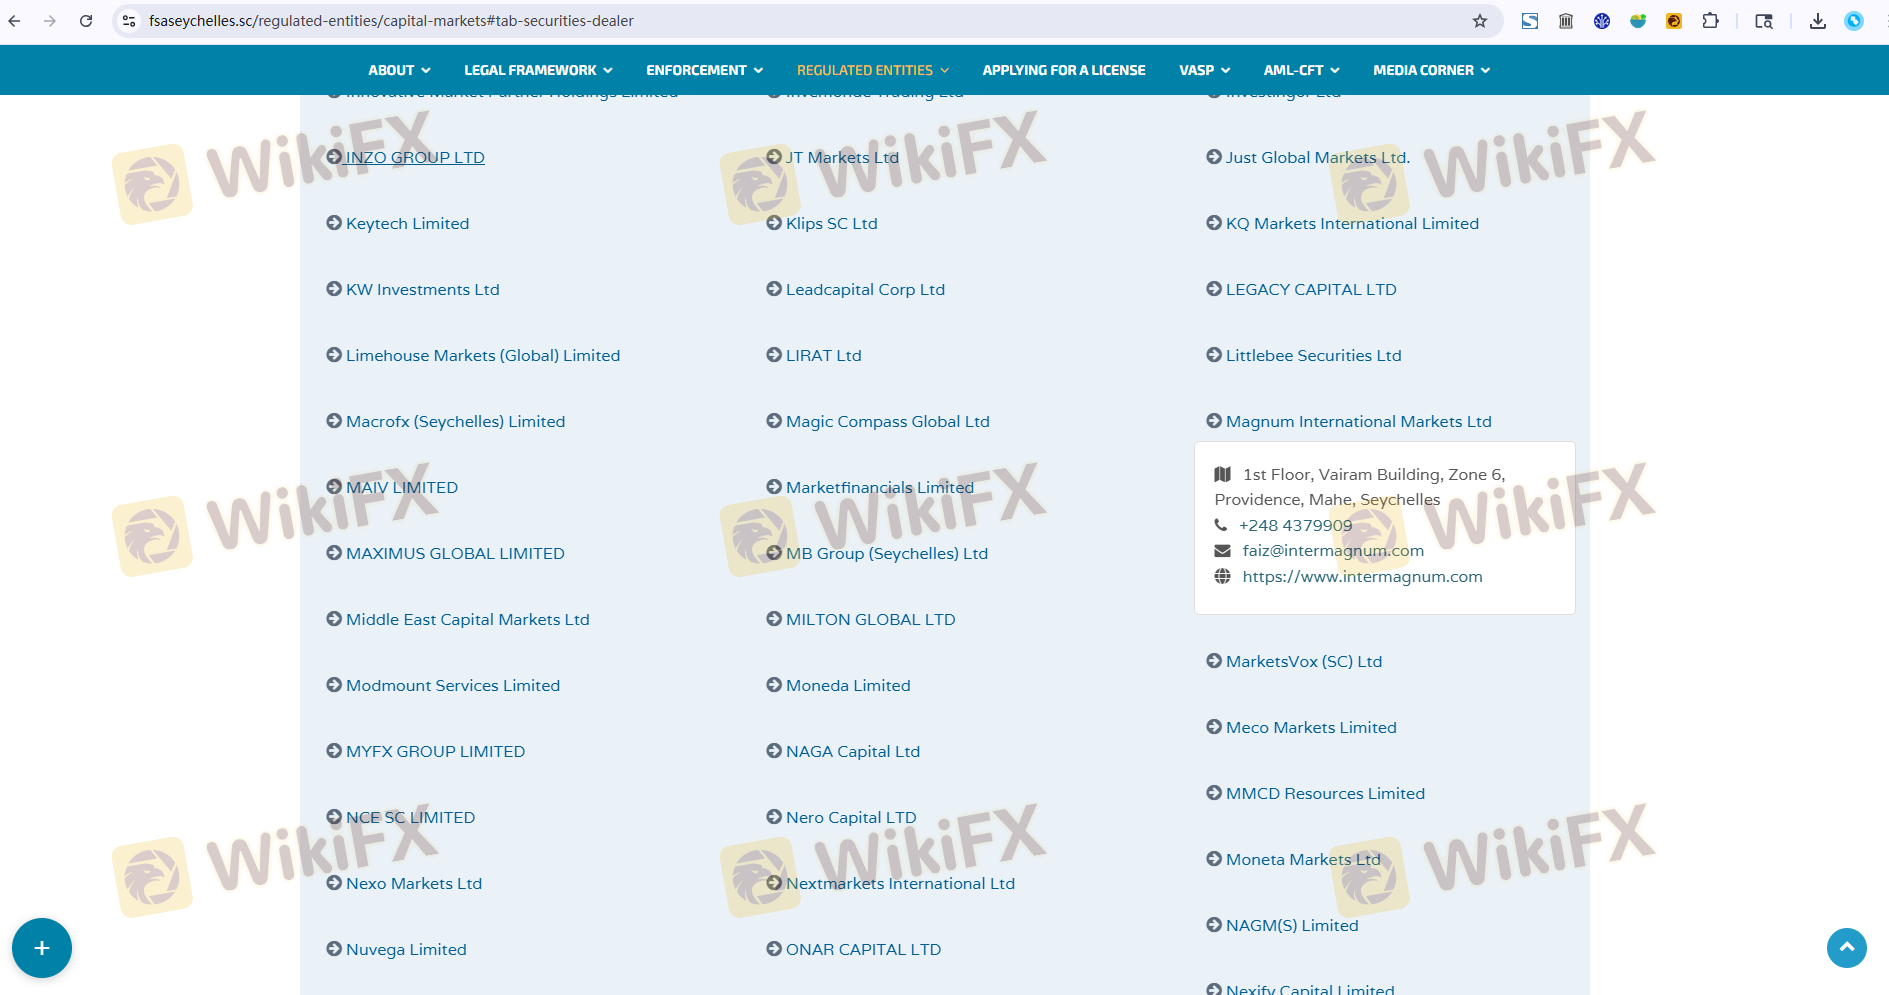Click the scroll-to-top arrow button
1889x995 pixels.
click(x=1847, y=948)
